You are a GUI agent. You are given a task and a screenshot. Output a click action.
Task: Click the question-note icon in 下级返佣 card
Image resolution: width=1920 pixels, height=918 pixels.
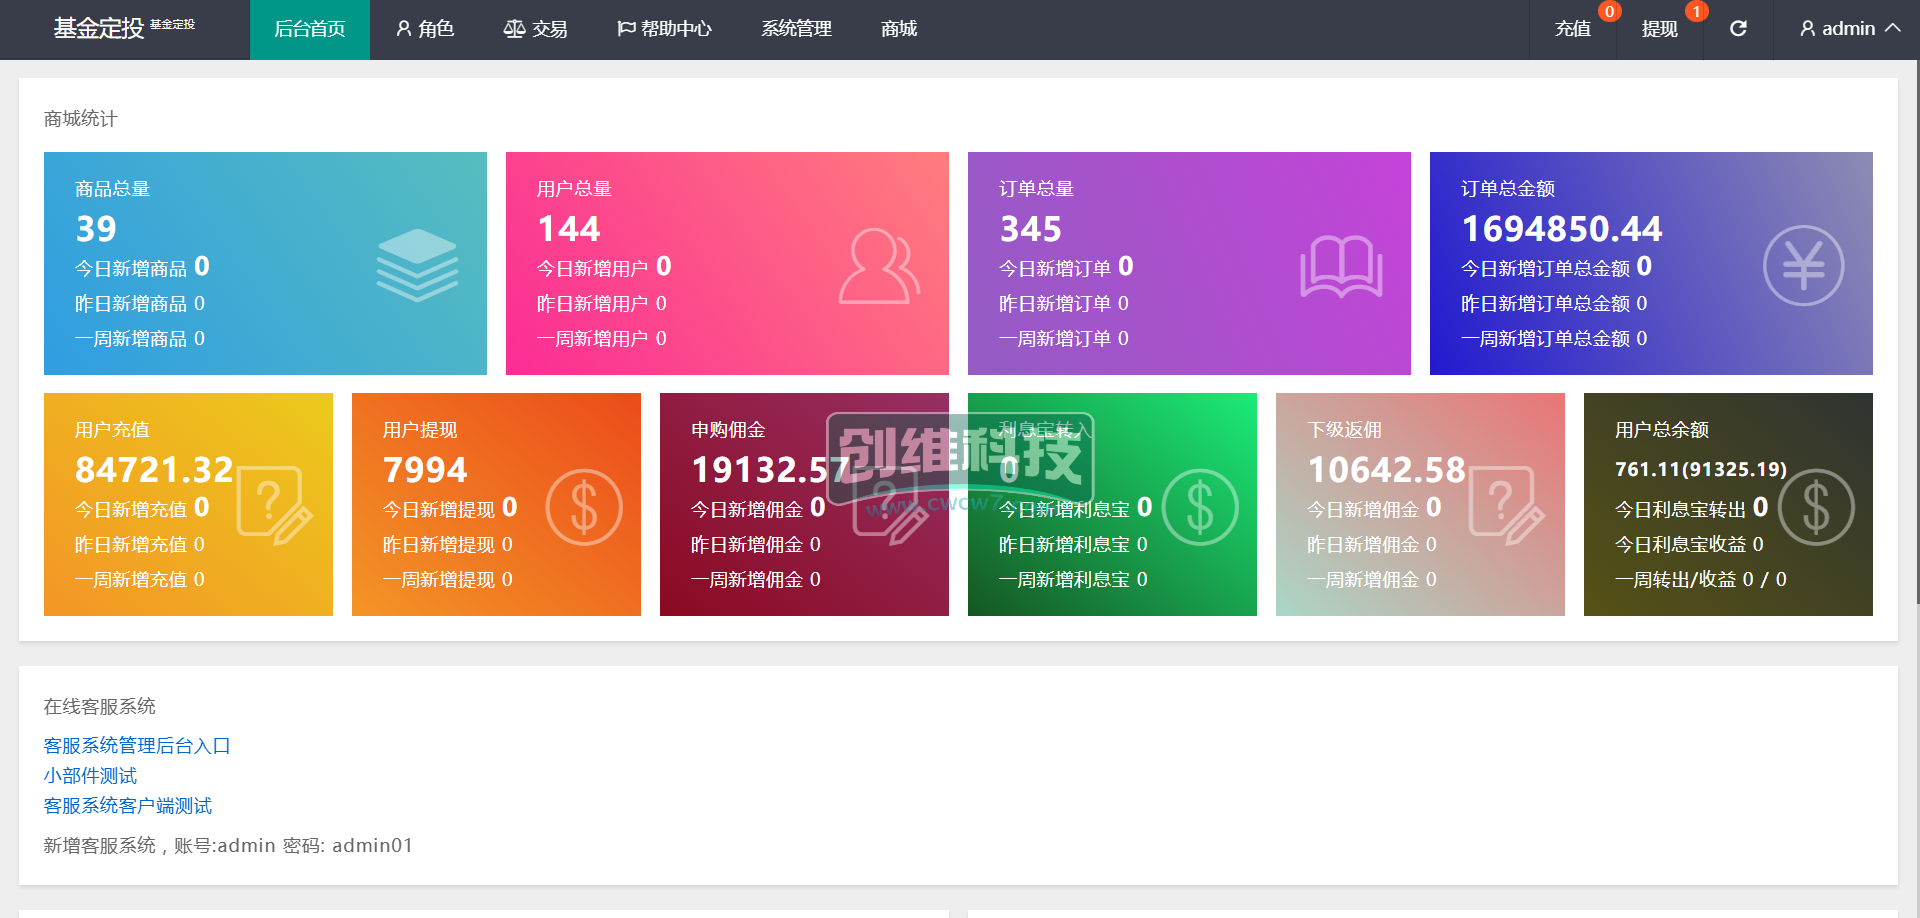coord(1506,505)
